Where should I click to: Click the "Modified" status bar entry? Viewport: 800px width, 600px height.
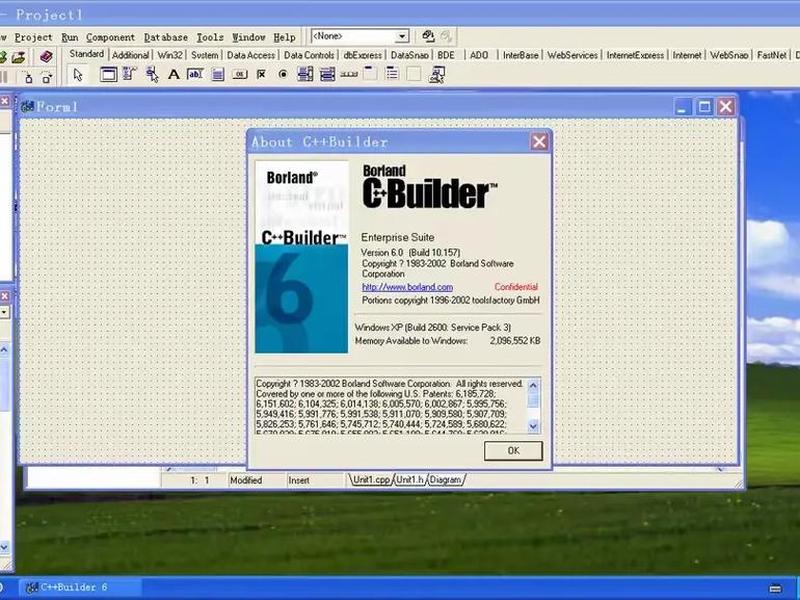(x=246, y=480)
